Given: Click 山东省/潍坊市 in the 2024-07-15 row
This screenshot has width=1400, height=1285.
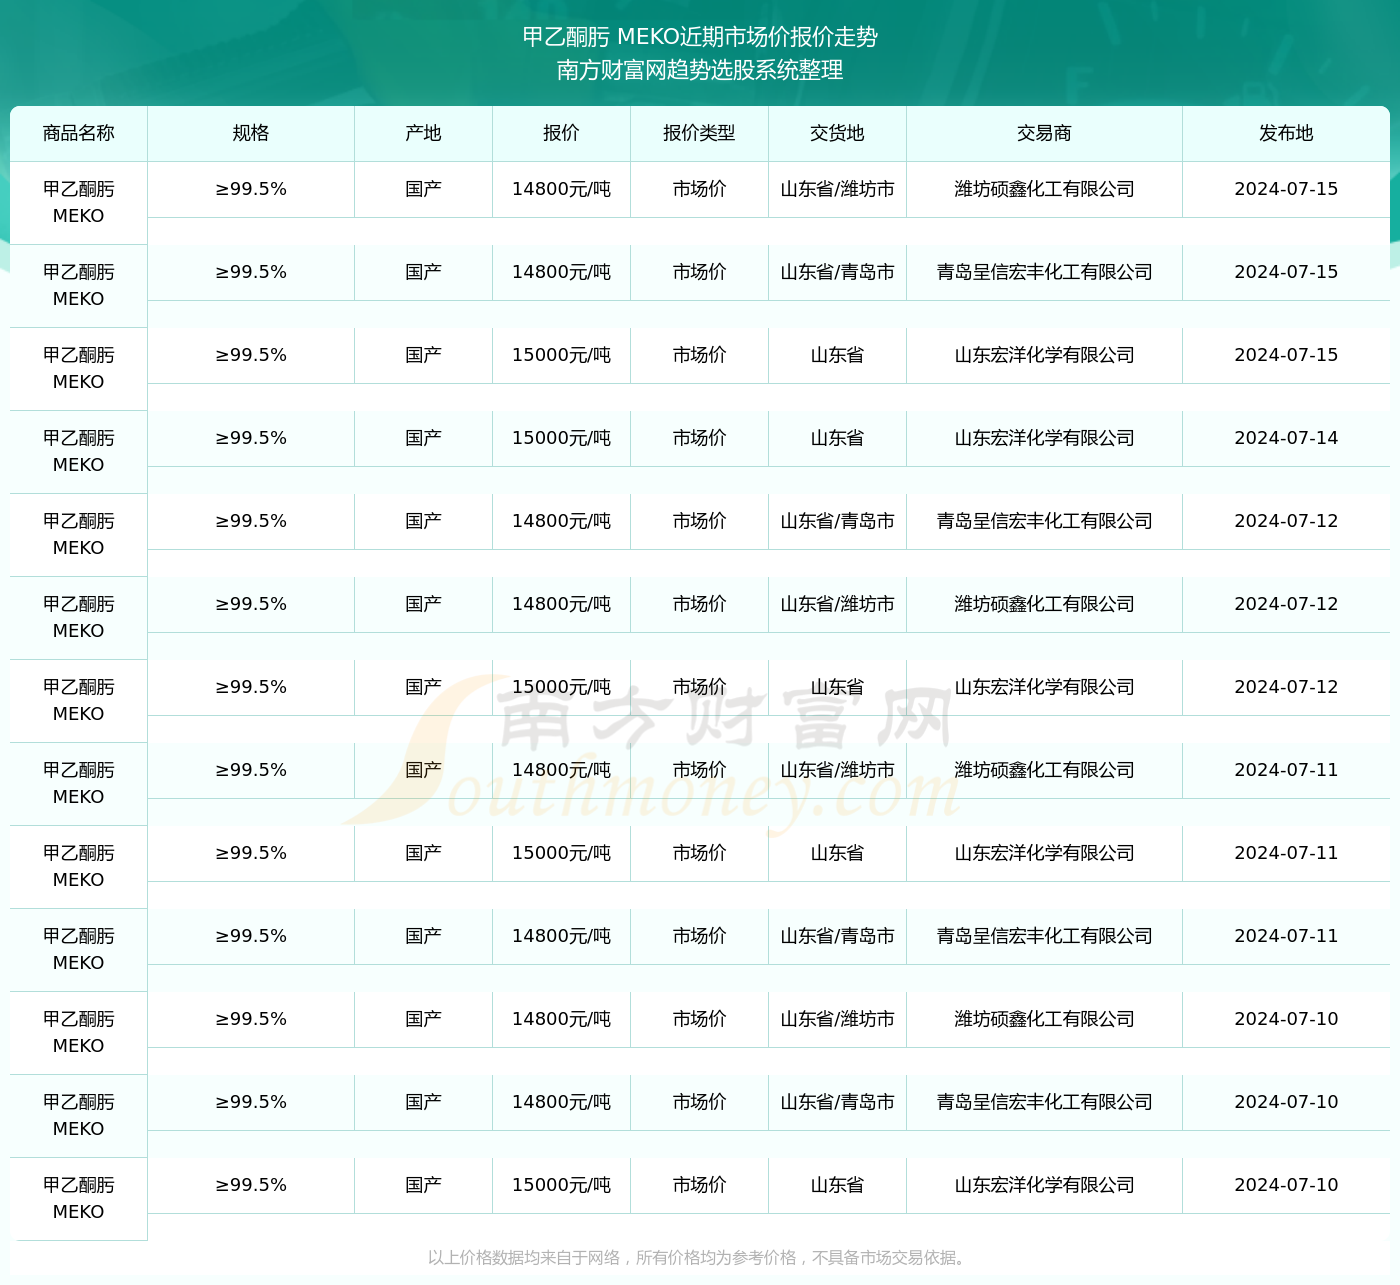Looking at the screenshot, I should 837,189.
